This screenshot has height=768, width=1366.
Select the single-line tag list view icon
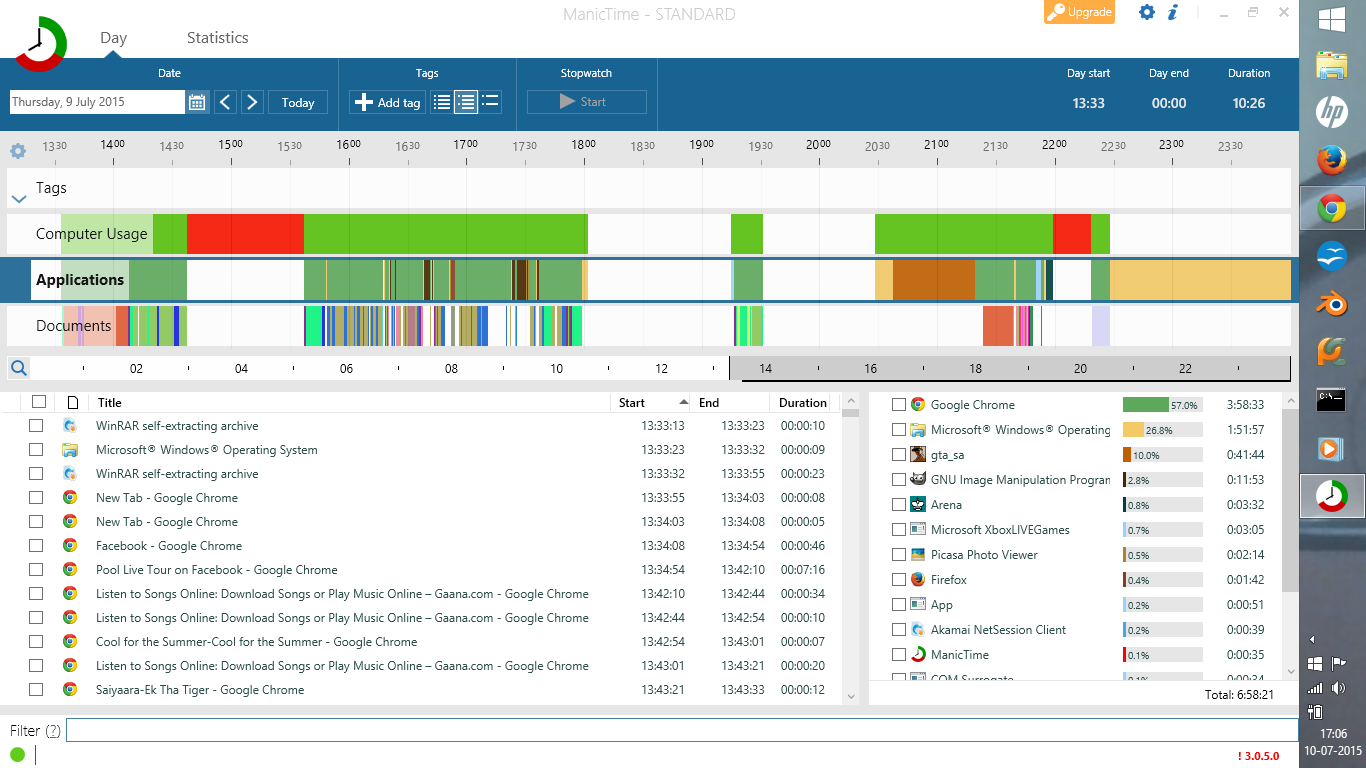point(490,101)
